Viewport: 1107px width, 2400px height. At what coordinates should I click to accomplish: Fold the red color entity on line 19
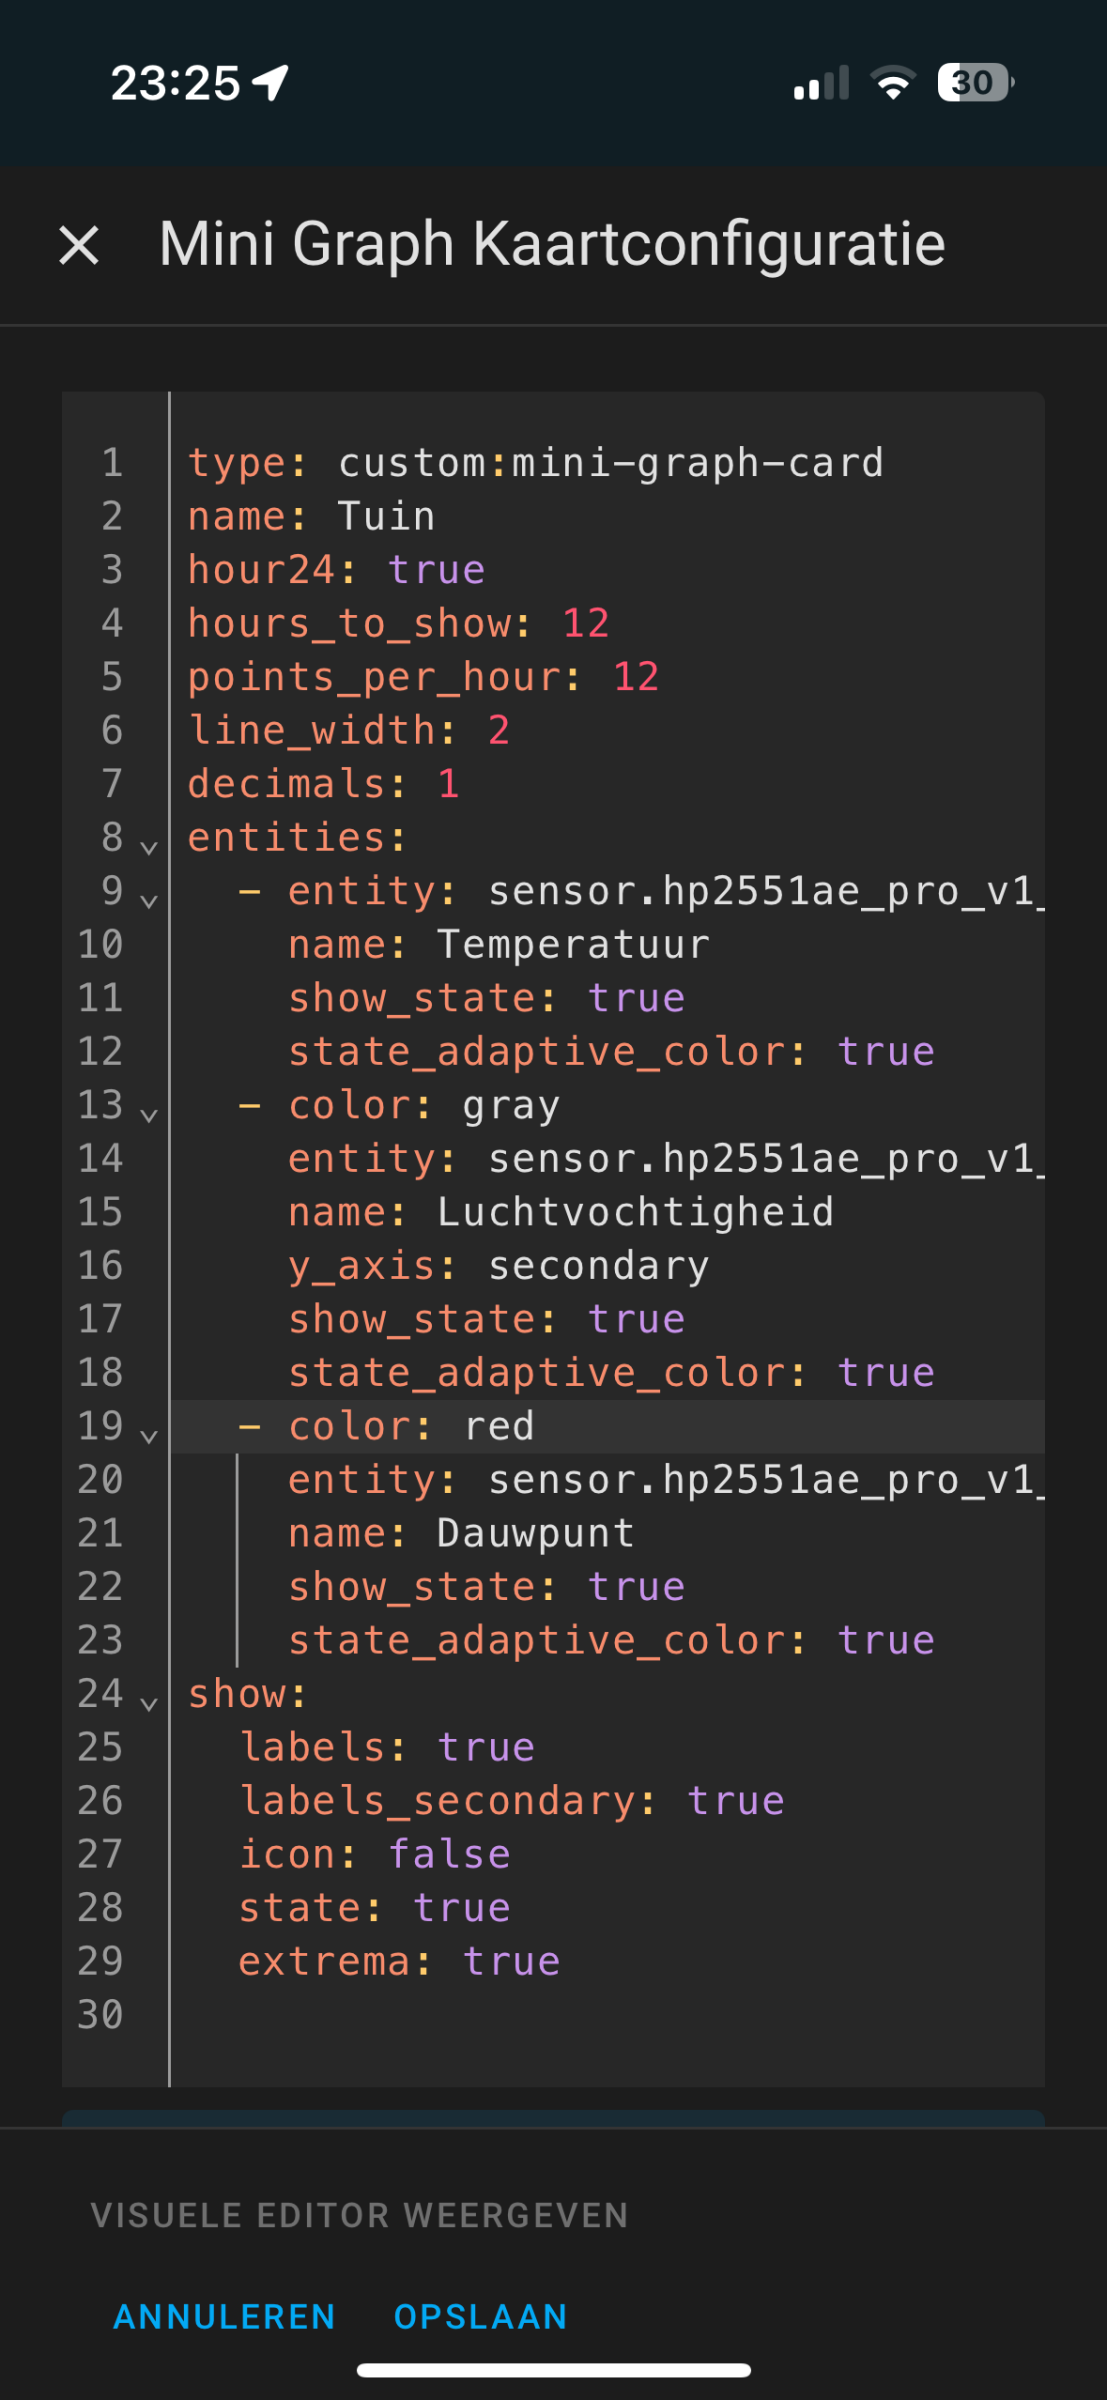pyautogui.click(x=149, y=1435)
